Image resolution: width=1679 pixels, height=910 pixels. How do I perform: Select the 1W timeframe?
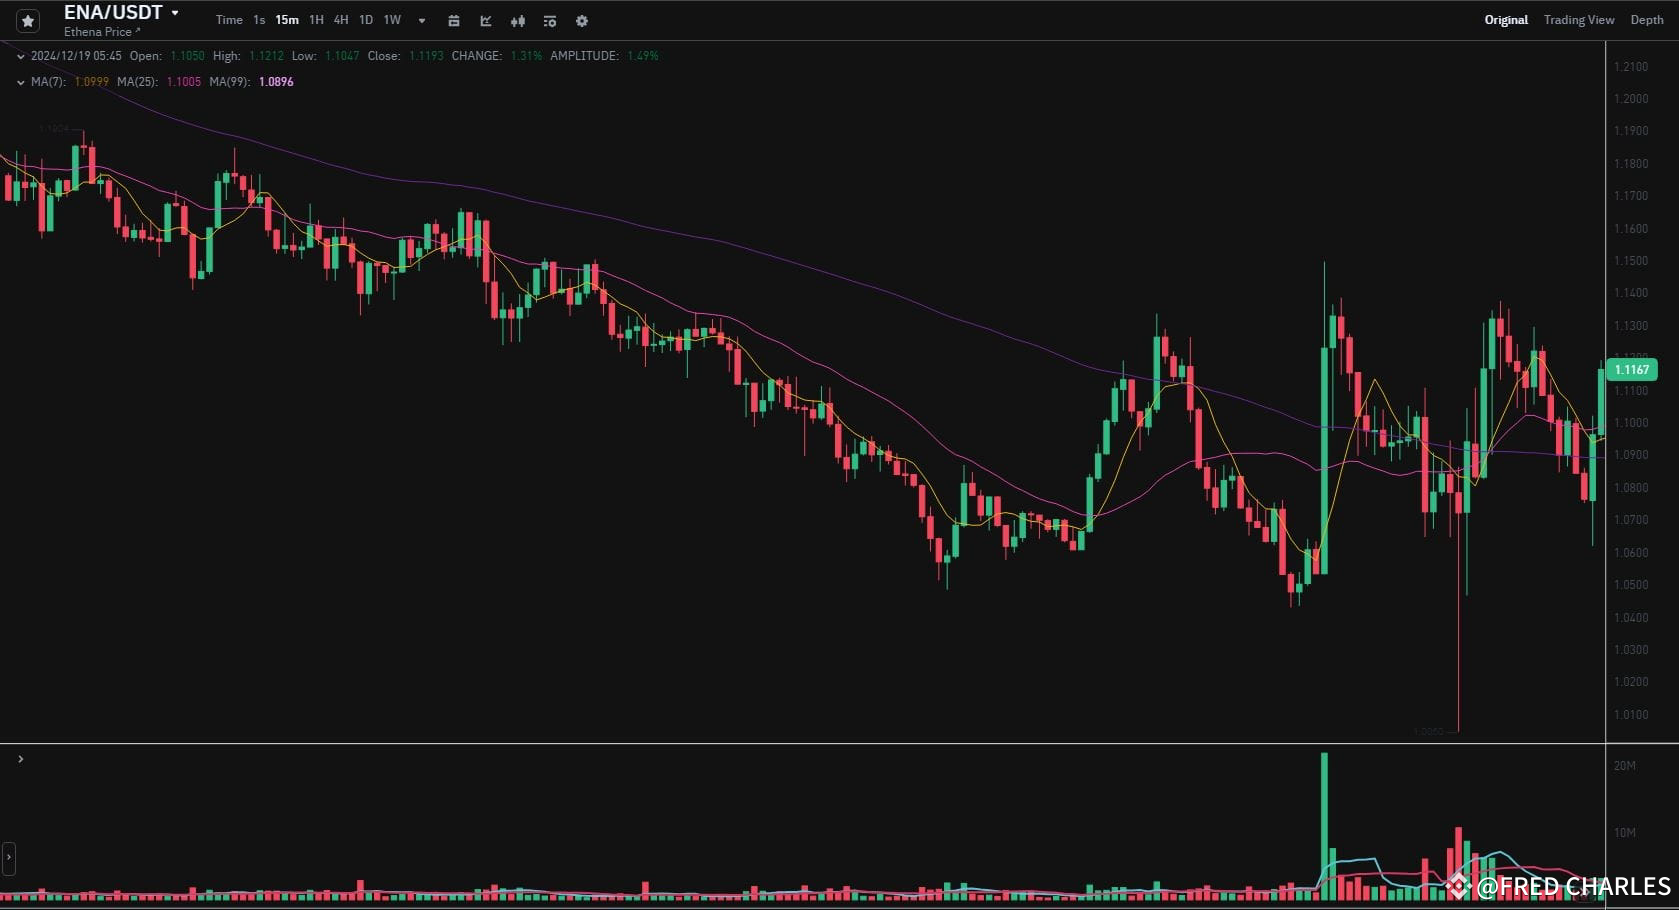coord(392,19)
